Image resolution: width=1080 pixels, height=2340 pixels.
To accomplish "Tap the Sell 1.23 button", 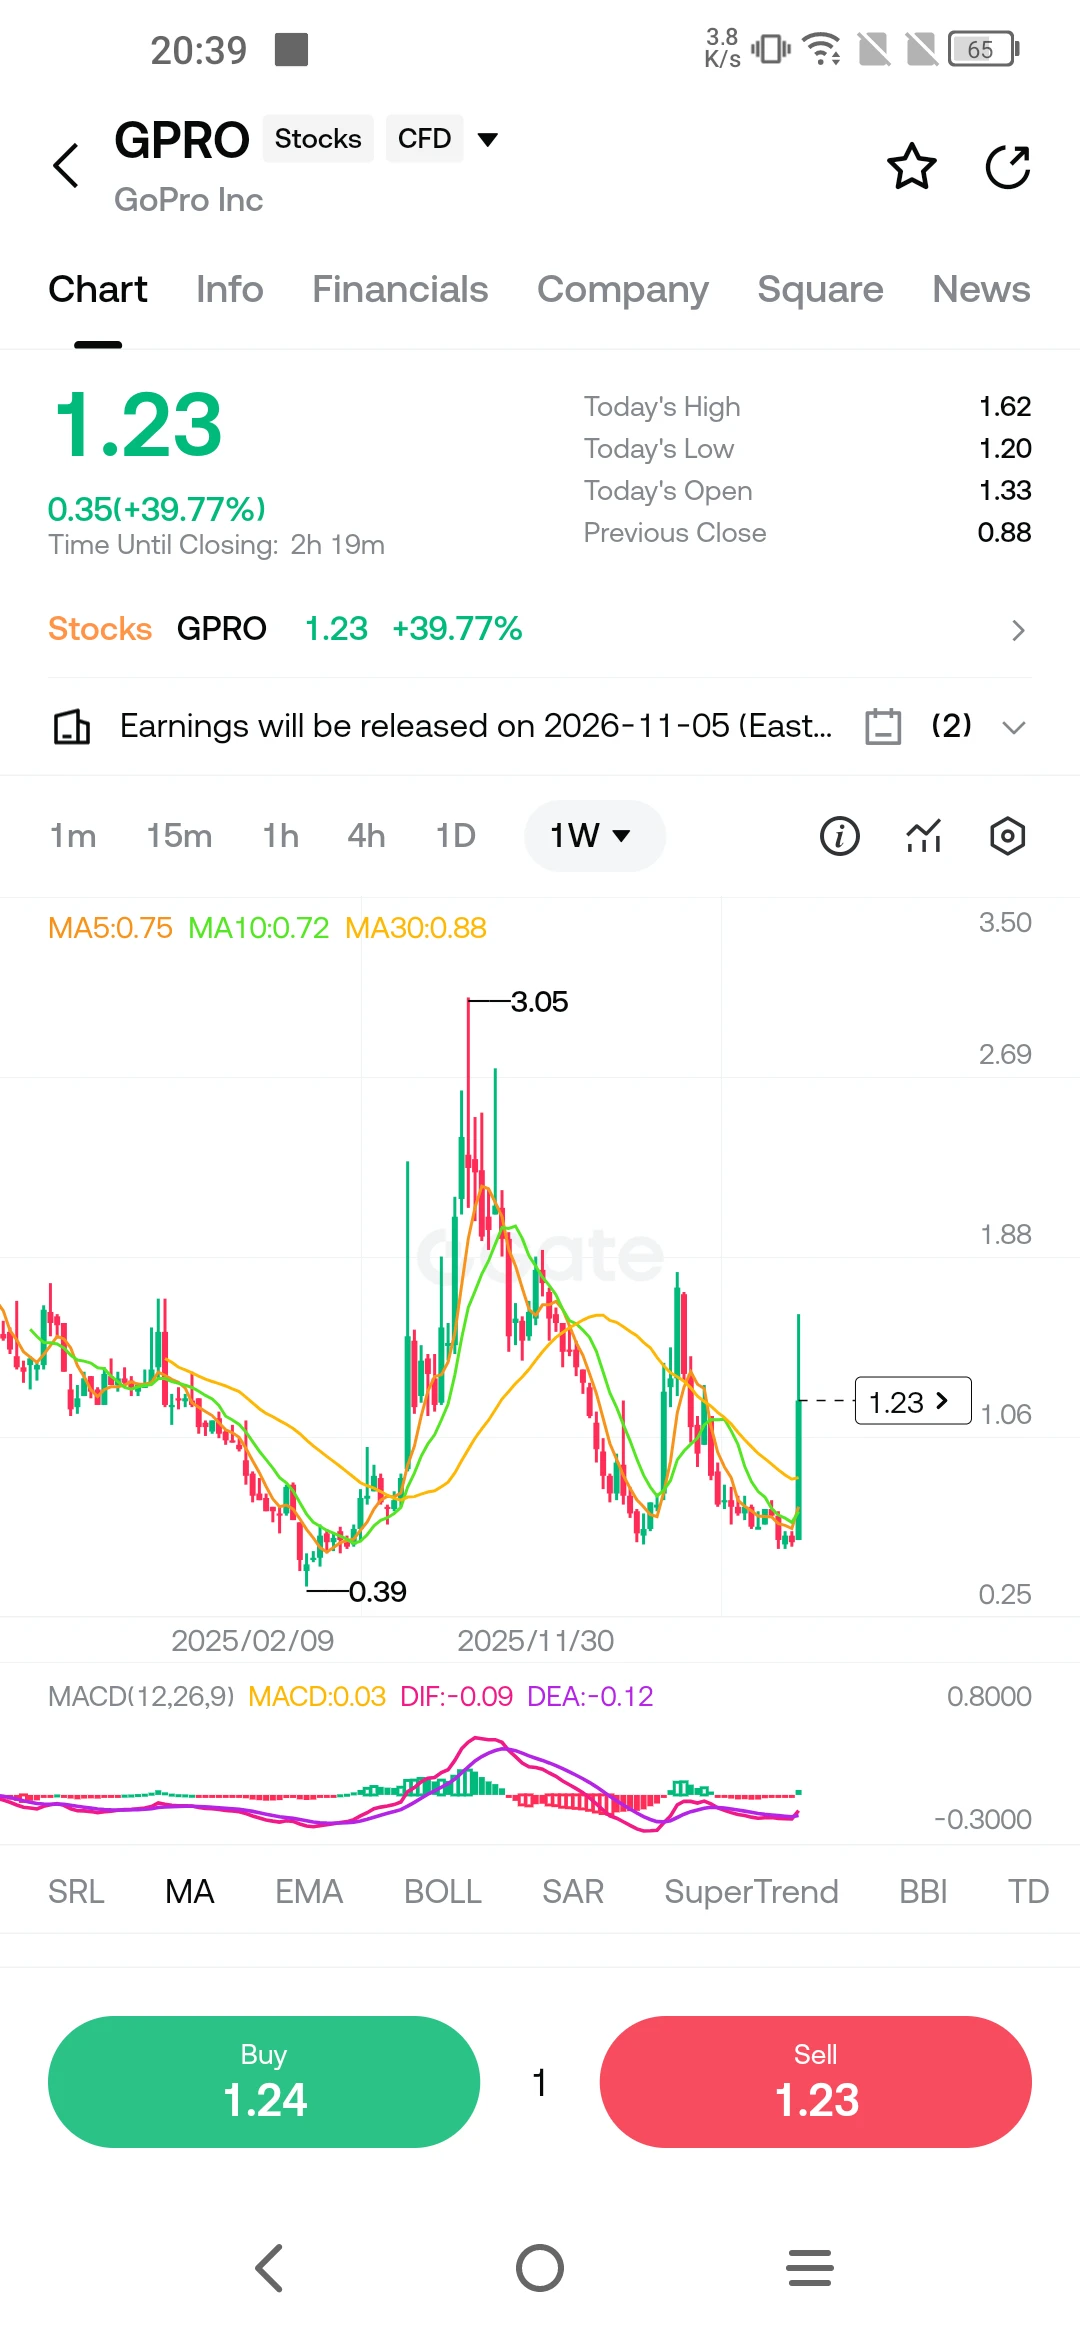I will click(x=816, y=2082).
